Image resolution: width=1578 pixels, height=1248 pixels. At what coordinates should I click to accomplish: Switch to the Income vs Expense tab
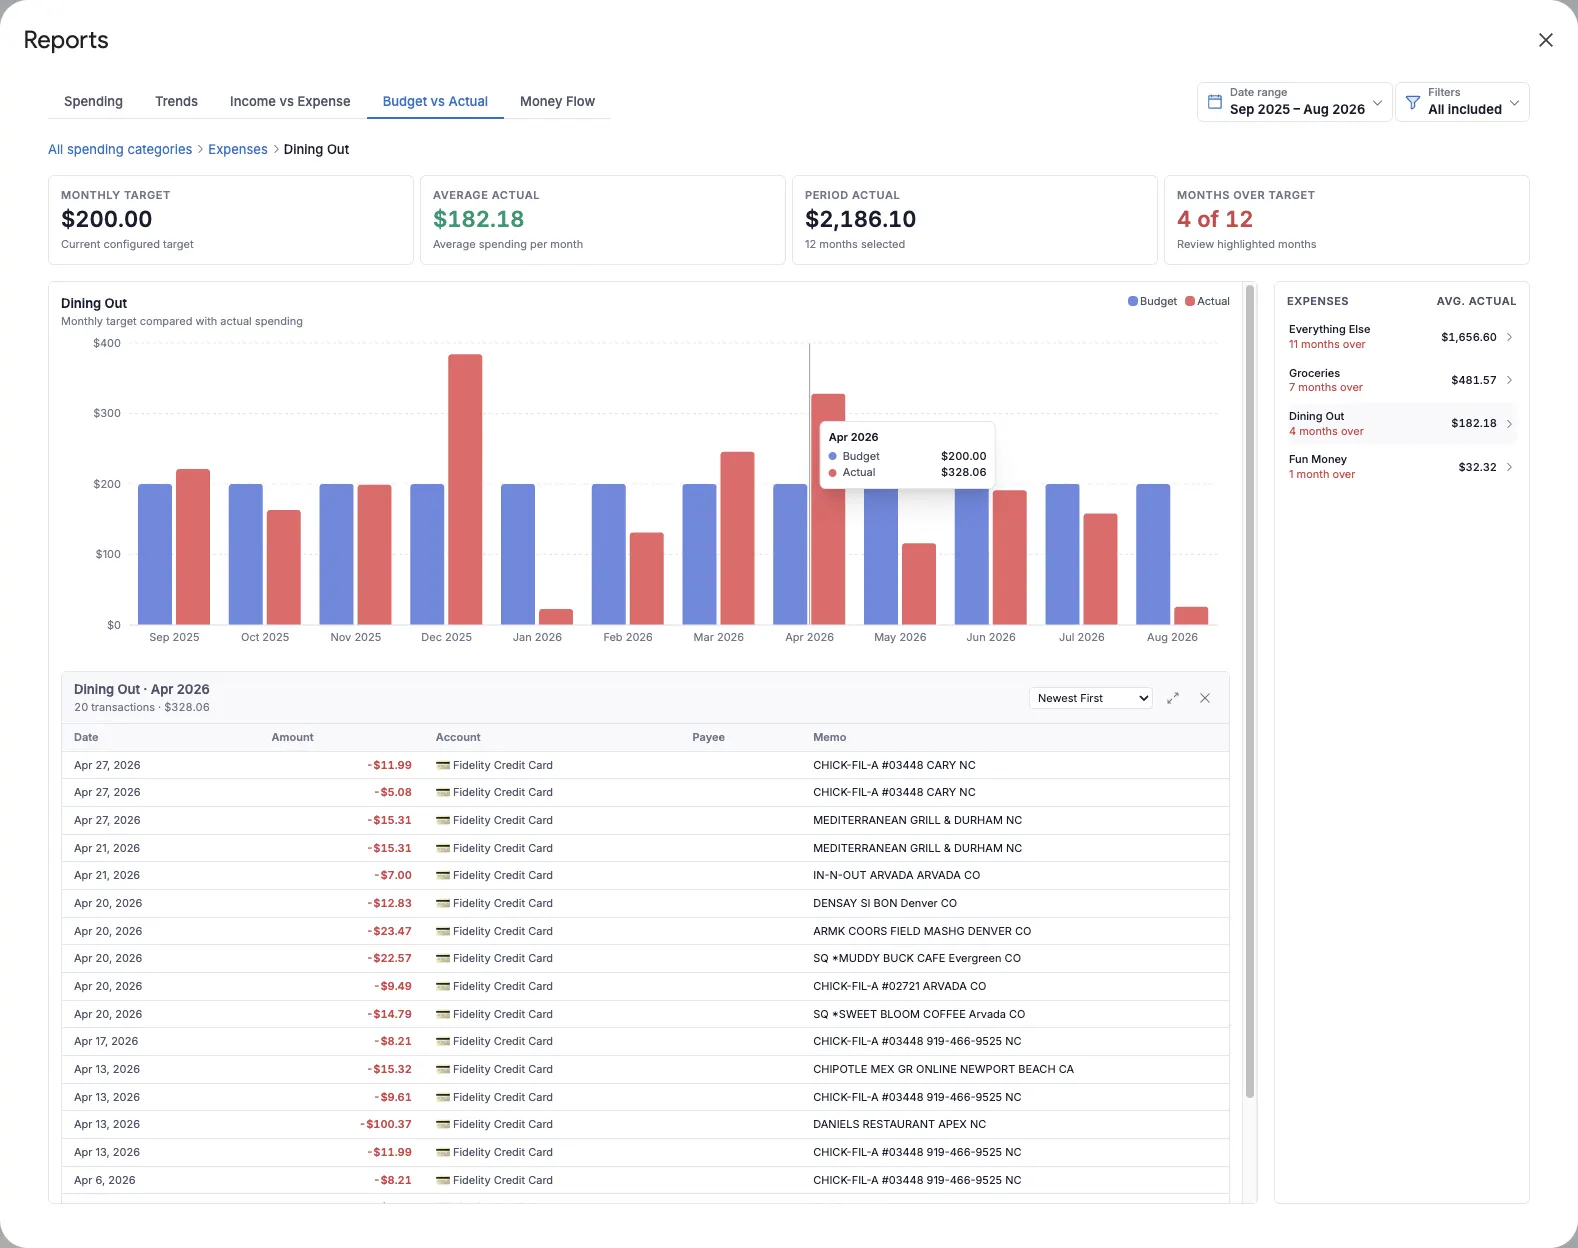[x=290, y=101]
